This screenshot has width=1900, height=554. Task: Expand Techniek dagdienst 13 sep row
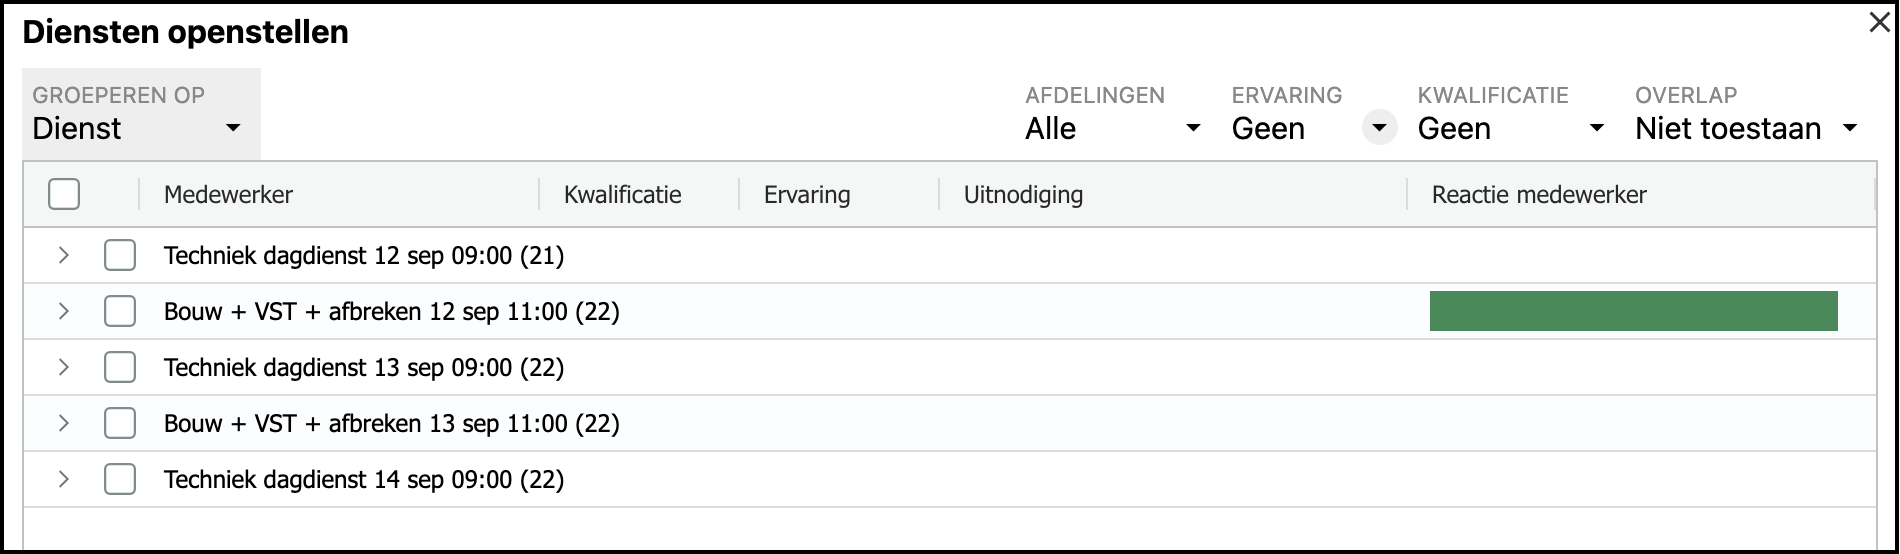click(x=64, y=367)
